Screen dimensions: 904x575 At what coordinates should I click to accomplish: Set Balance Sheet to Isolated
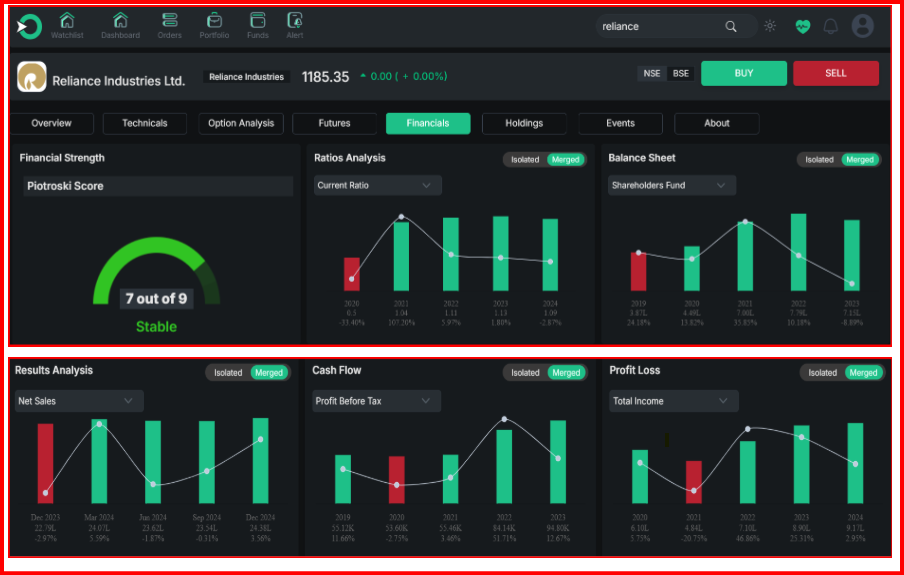(x=819, y=160)
